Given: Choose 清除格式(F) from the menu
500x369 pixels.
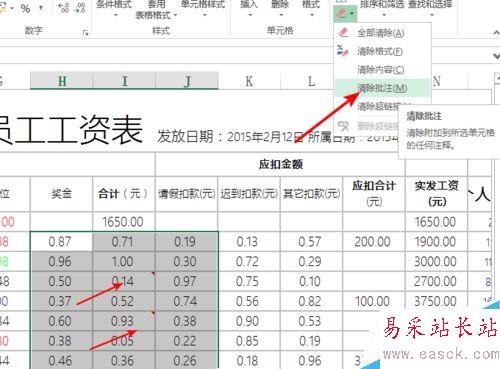Looking at the screenshot, I should [380, 51].
